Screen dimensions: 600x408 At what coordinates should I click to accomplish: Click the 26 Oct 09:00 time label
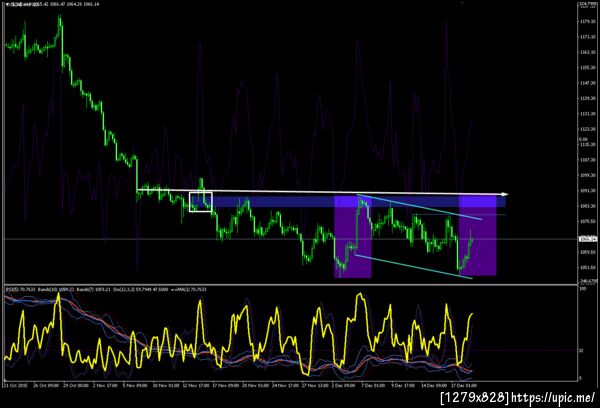click(45, 385)
